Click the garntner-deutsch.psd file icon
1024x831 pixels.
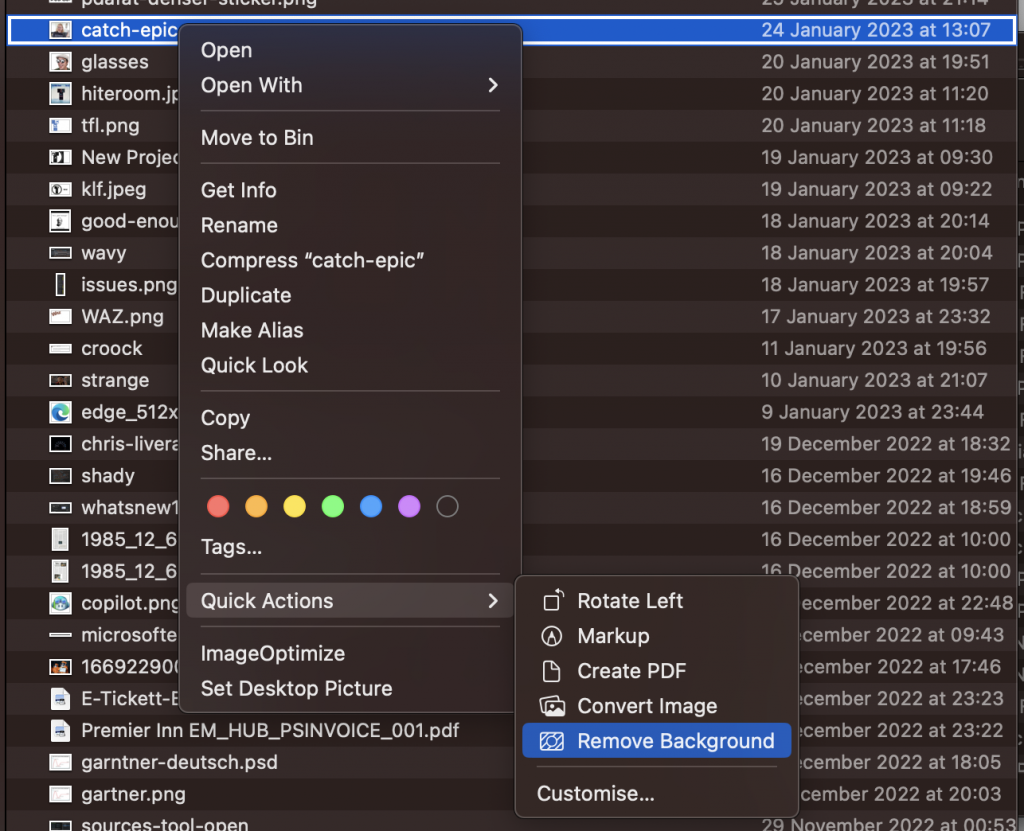tap(61, 762)
